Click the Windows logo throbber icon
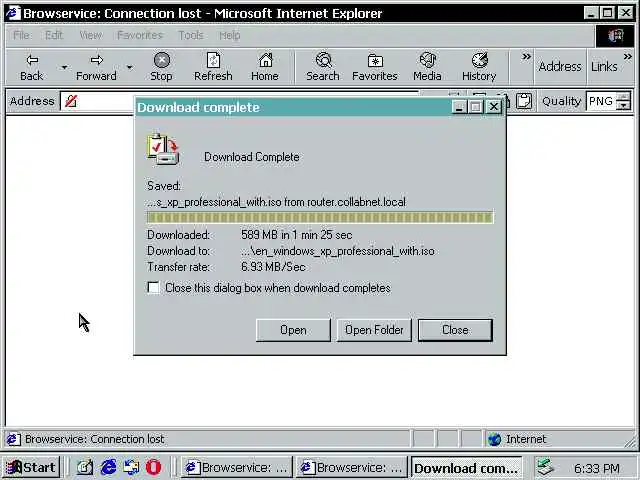This screenshot has width=640, height=480. tap(616, 36)
